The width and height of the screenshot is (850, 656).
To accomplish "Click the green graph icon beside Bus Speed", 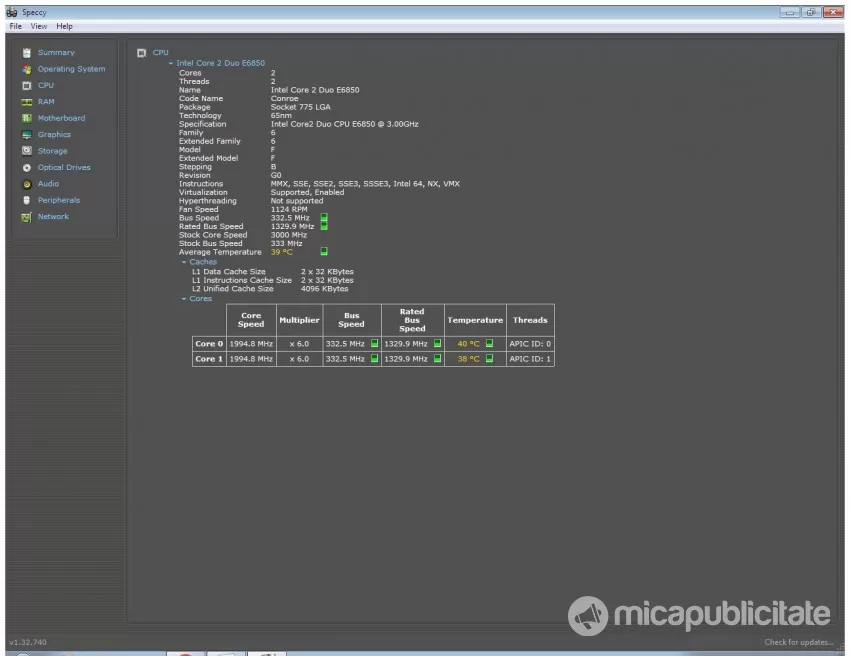I will [x=324, y=217].
